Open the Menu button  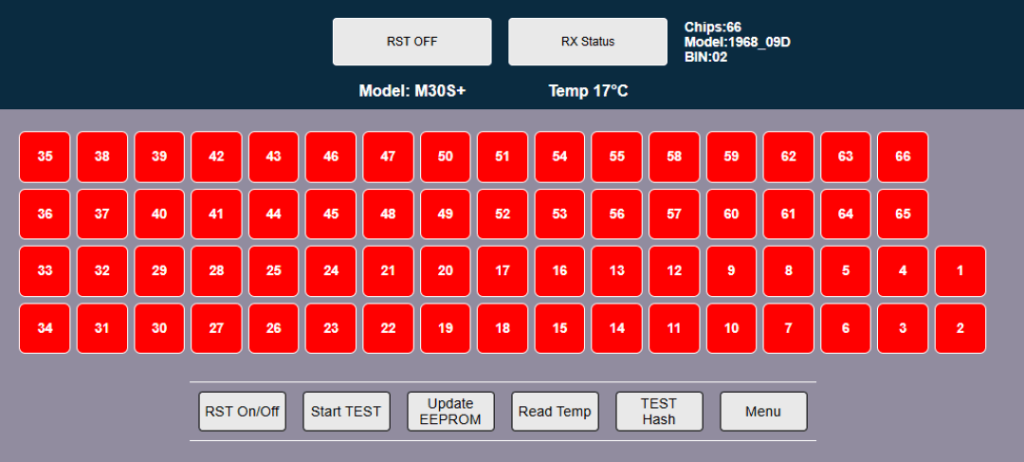tap(763, 411)
